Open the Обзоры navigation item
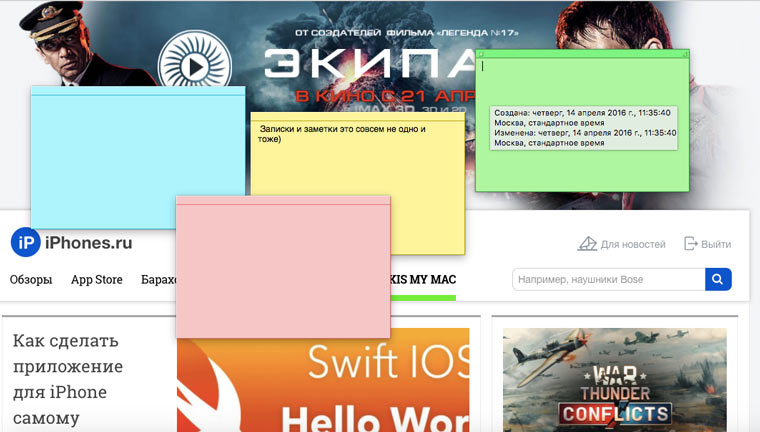The width and height of the screenshot is (760, 432). [x=31, y=280]
